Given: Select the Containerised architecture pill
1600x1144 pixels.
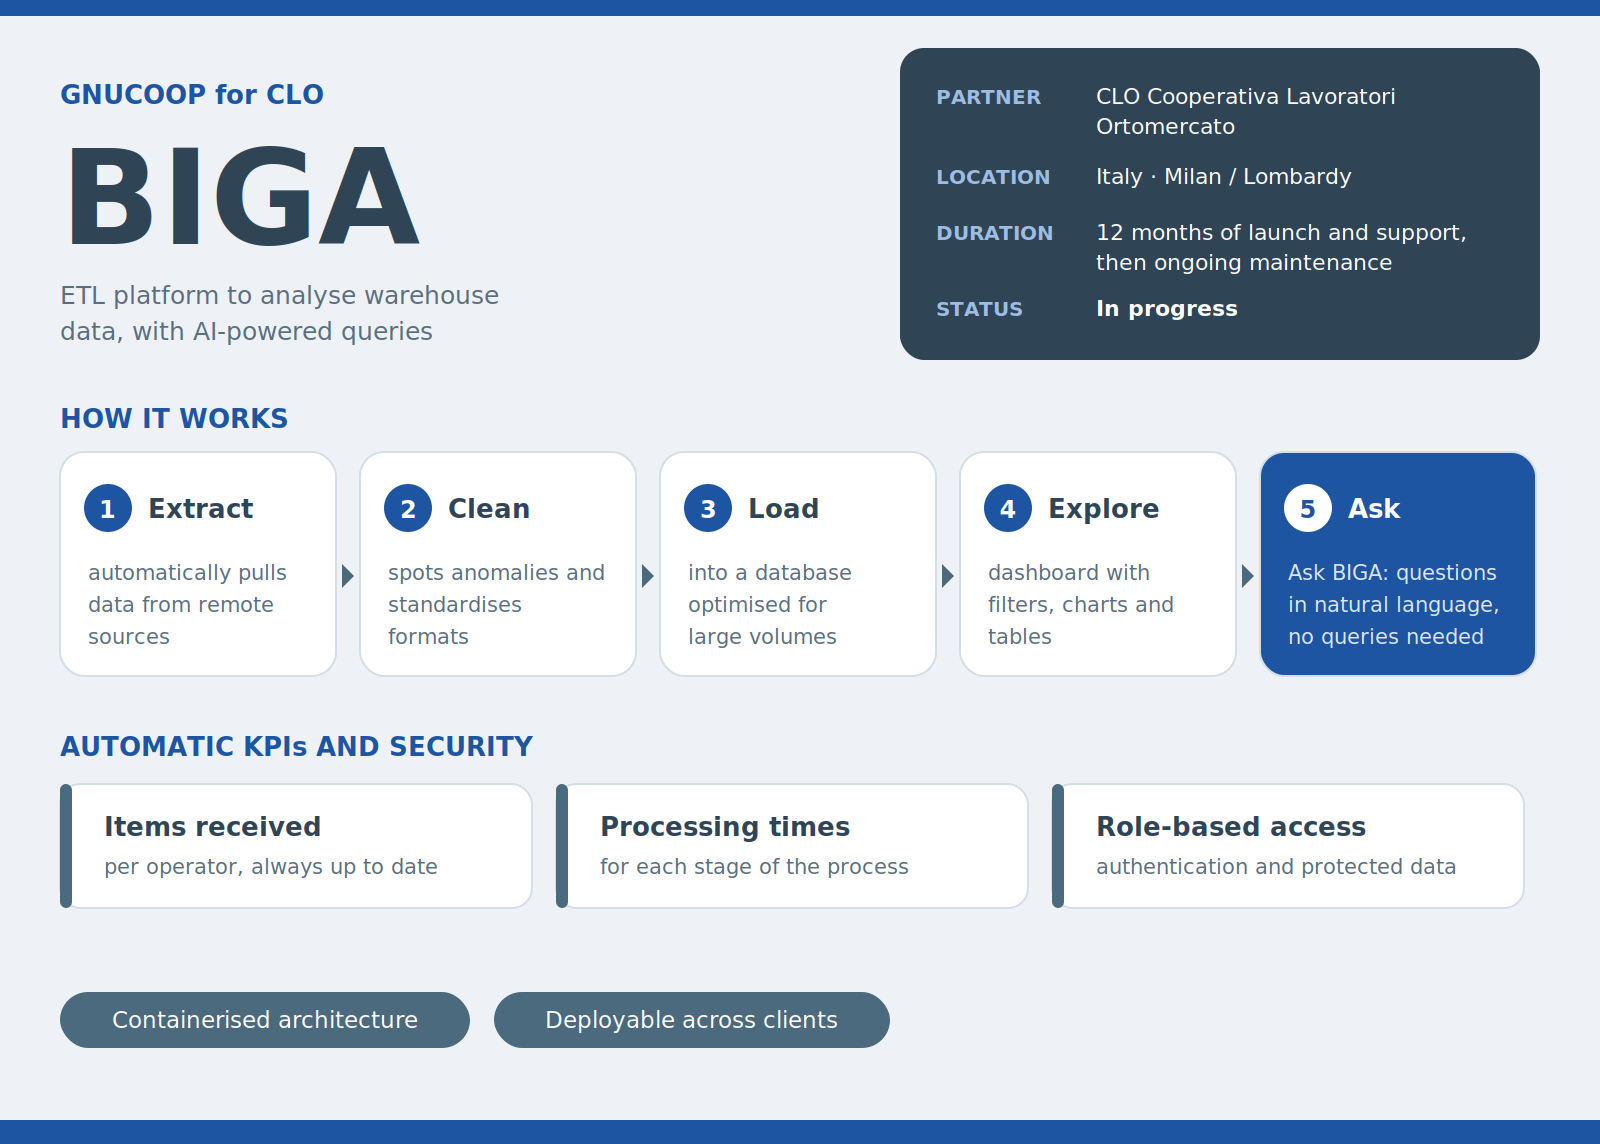Looking at the screenshot, I should tap(265, 1020).
